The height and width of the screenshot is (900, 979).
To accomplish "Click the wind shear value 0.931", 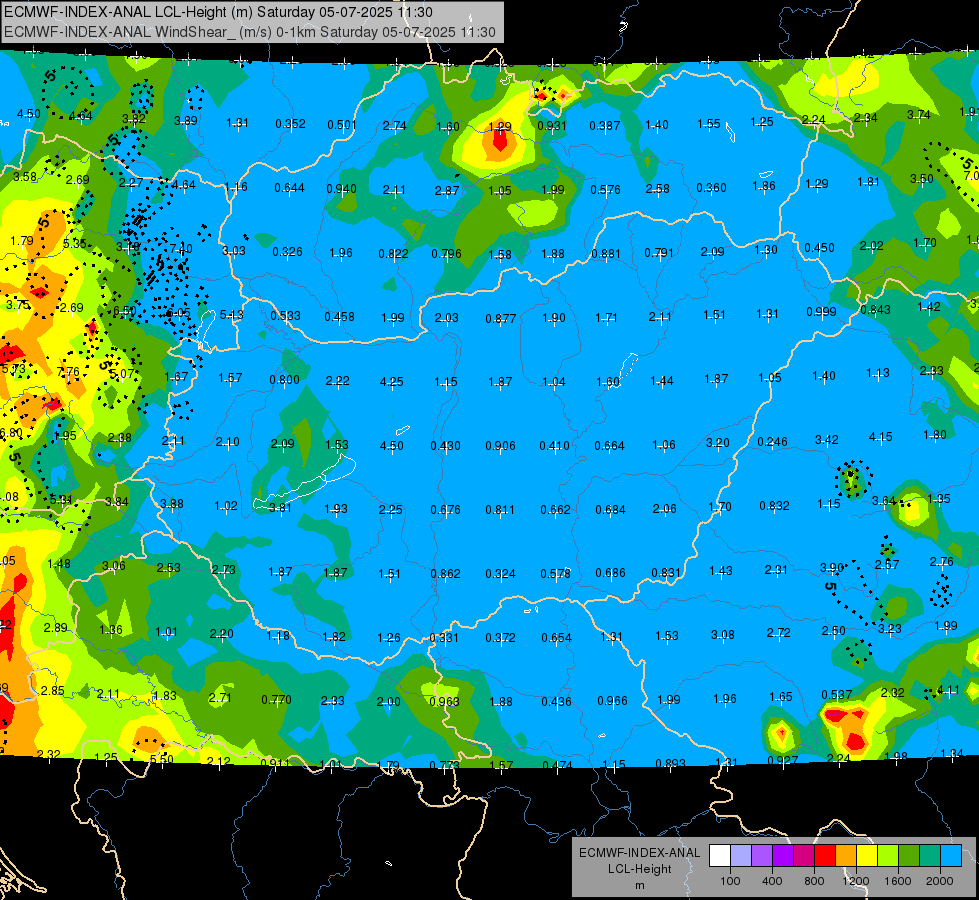I will (x=552, y=126).
